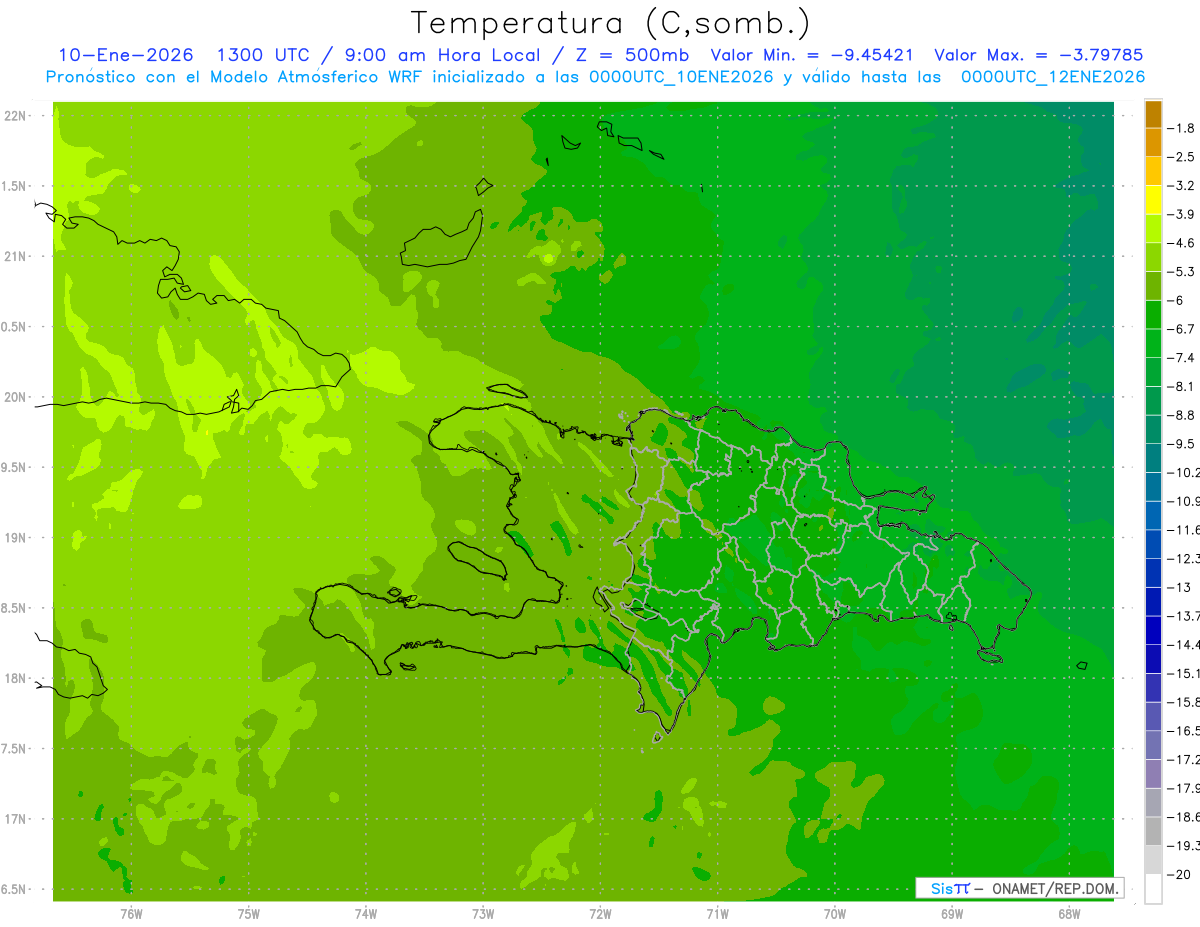Screen dimensions: 1200x927
Task: Click the "71W" longitude axis label
Action: [717, 915]
